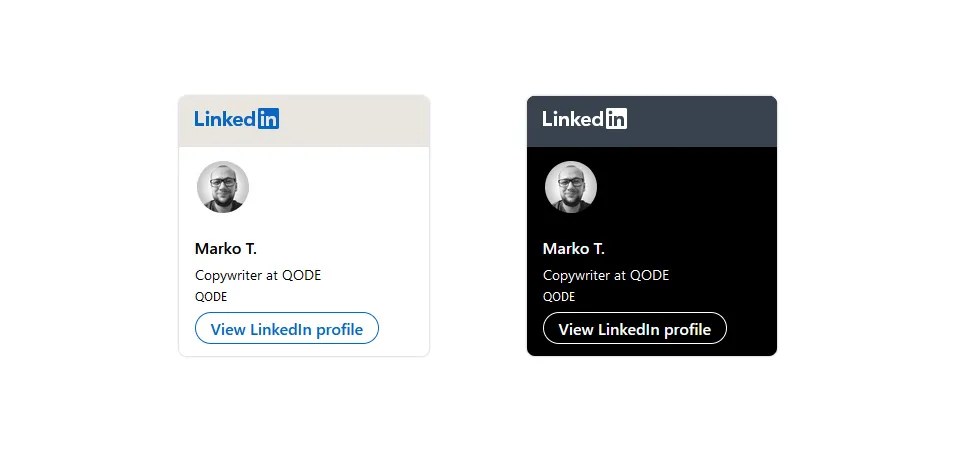This screenshot has width=969, height=450.
Task: Open the Marko T. name on dark card
Action: (x=573, y=249)
